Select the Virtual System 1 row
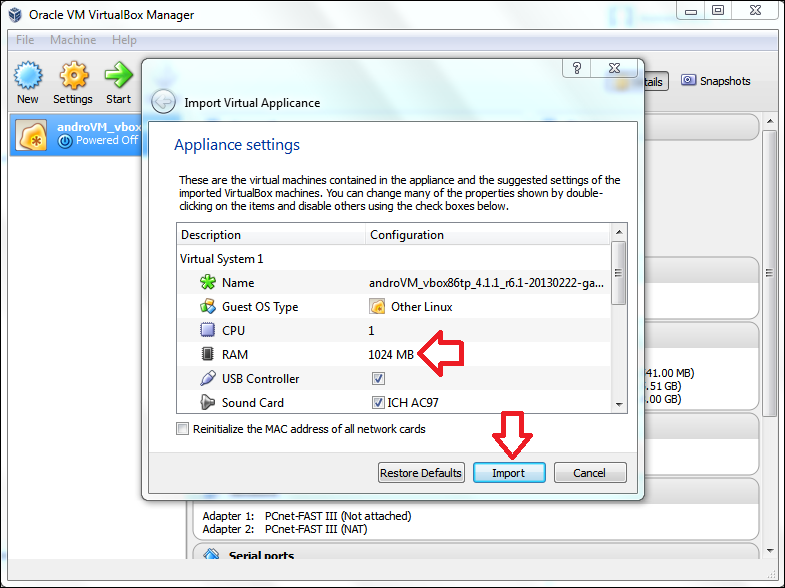The image size is (785, 588). pos(394,259)
